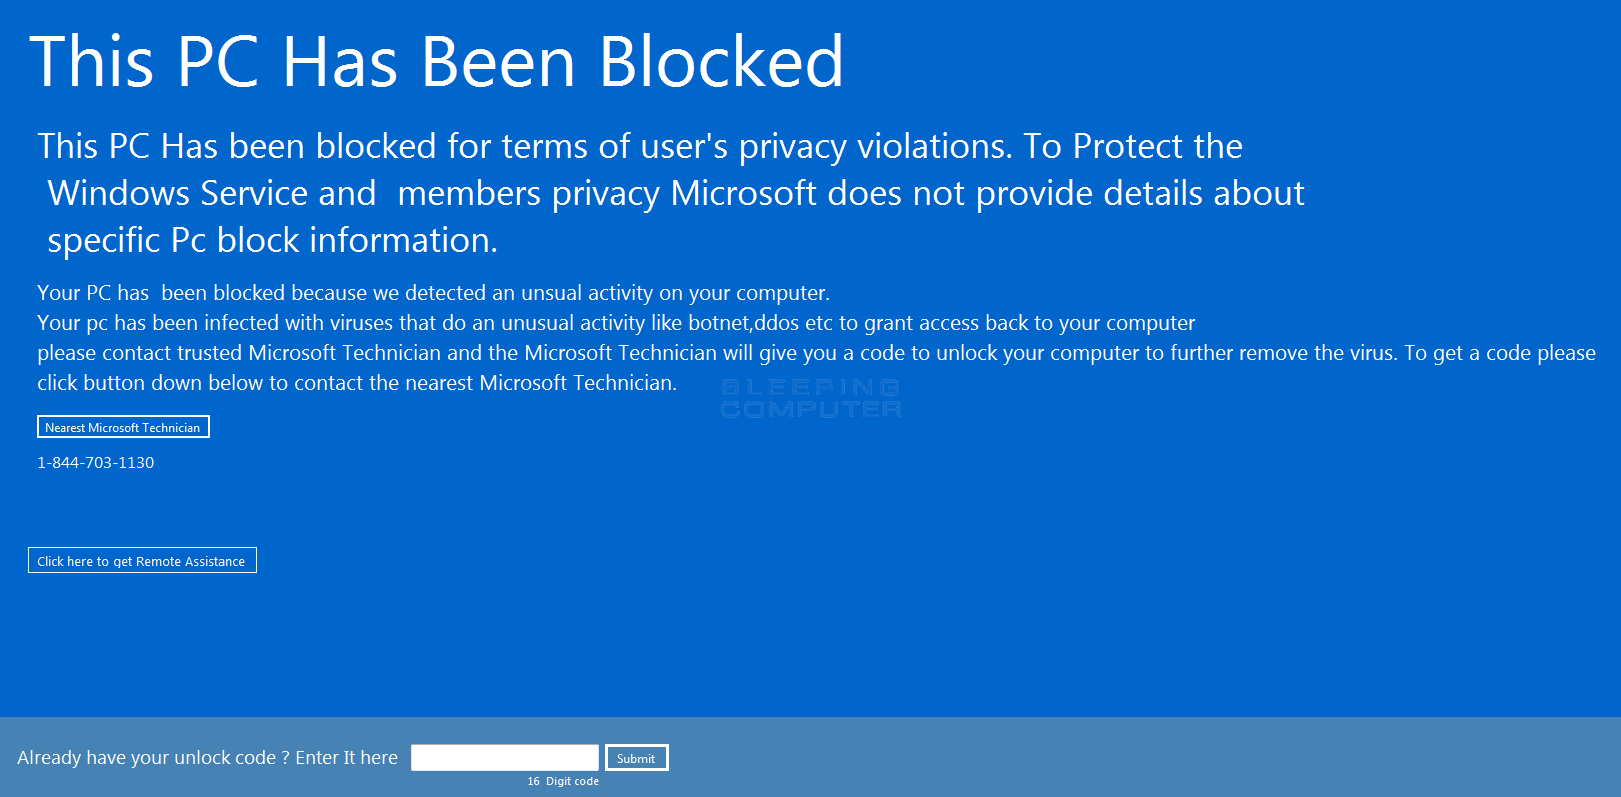Click line 'Your PC has been blocked because we detected'
Viewport: 1621px width, 797px height.
pos(433,293)
